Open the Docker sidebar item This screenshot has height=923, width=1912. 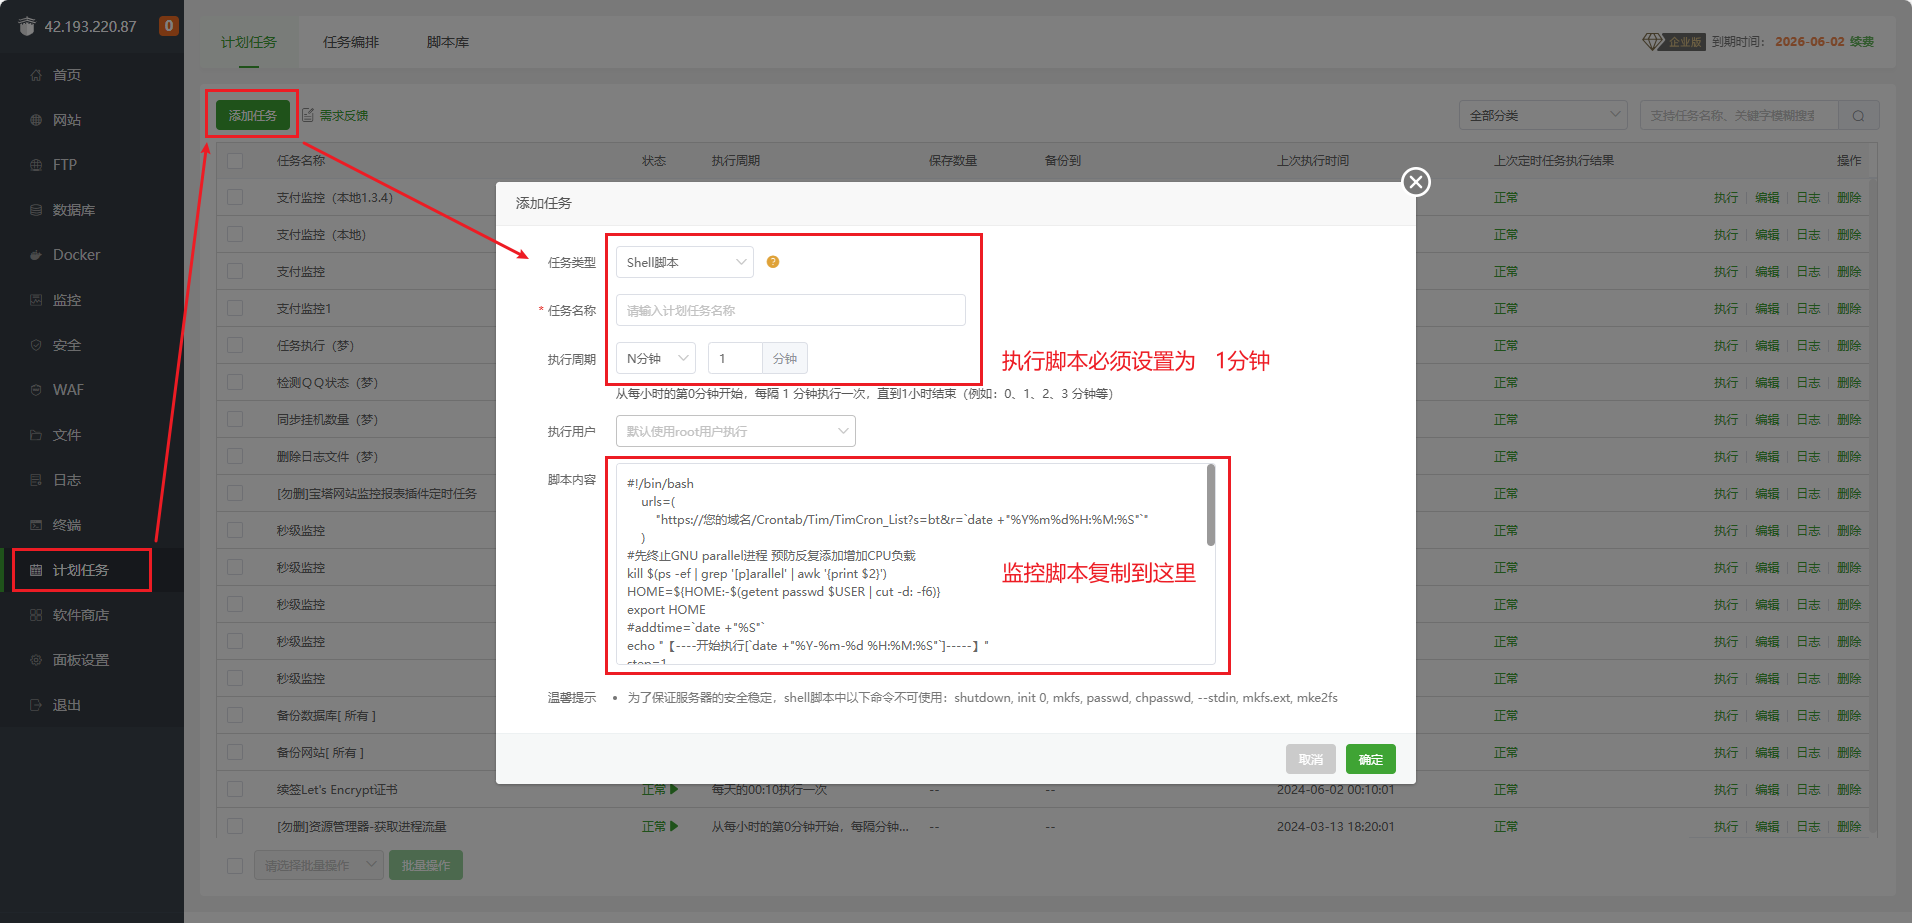(x=76, y=255)
